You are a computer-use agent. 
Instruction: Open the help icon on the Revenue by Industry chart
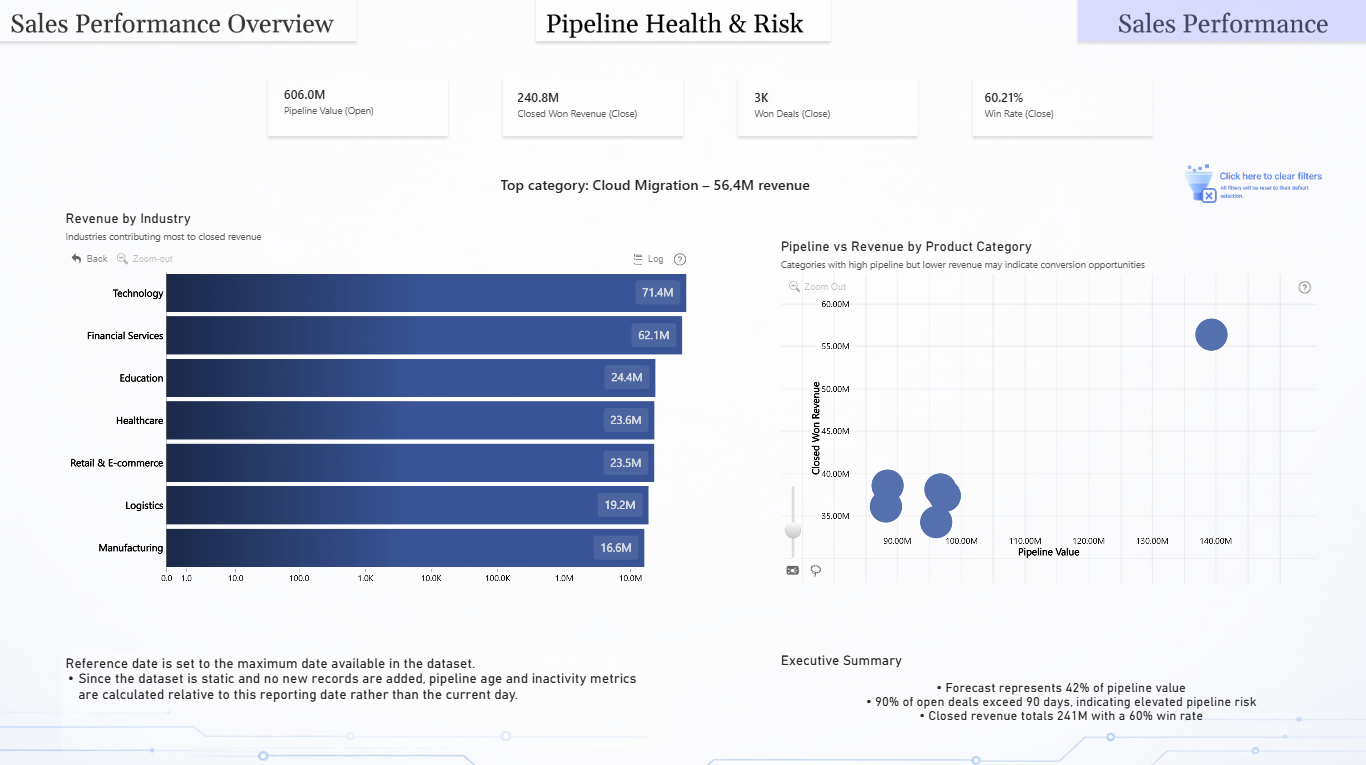pyautogui.click(x=680, y=259)
